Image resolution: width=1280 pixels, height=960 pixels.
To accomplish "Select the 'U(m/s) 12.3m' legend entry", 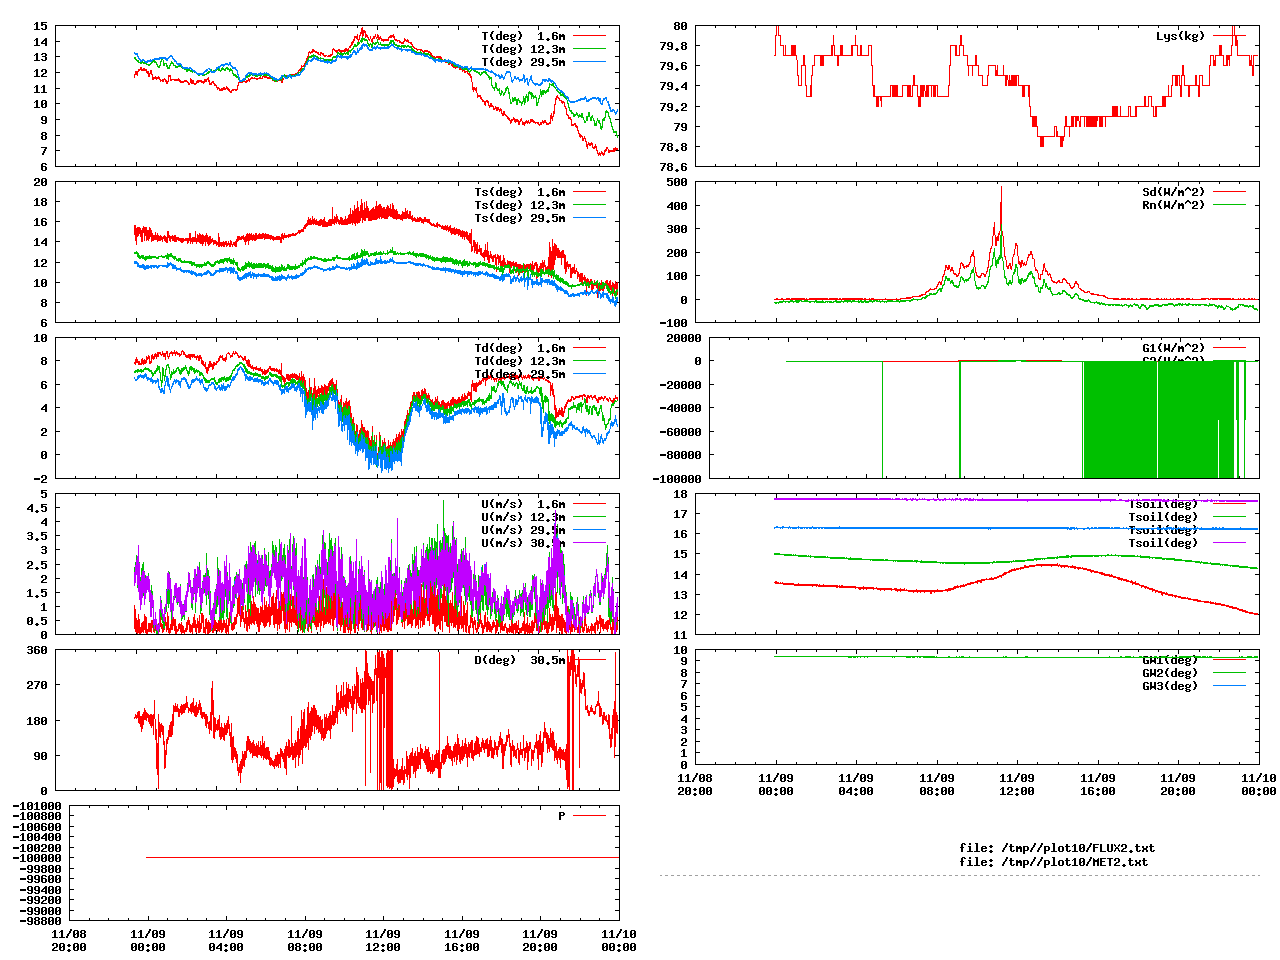I will pos(523,517).
